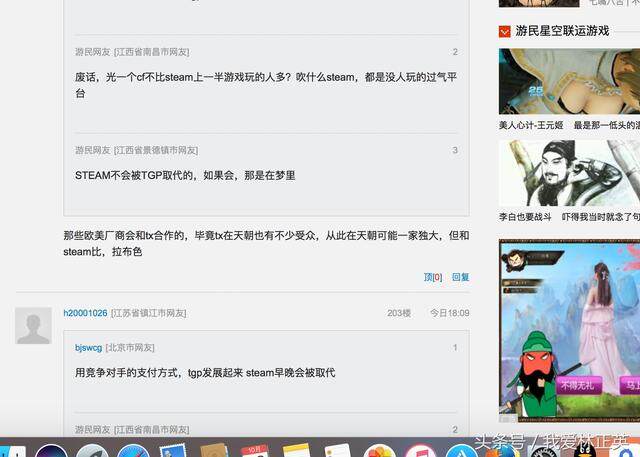Image resolution: width=640 pixels, height=457 pixels.
Task: Open Launchpad rocket icon in dock
Action: tap(92, 450)
